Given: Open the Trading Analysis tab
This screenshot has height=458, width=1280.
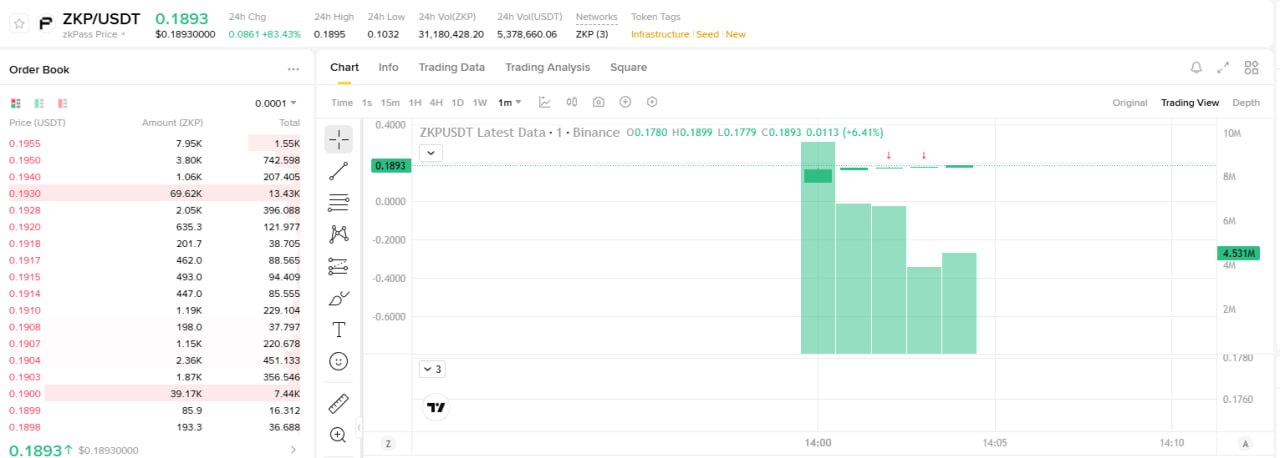Looking at the screenshot, I should (547, 67).
